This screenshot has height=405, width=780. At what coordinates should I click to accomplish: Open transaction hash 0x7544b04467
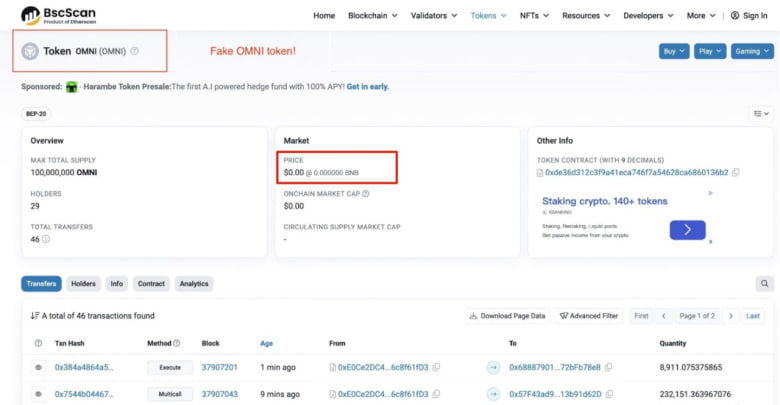click(x=84, y=394)
